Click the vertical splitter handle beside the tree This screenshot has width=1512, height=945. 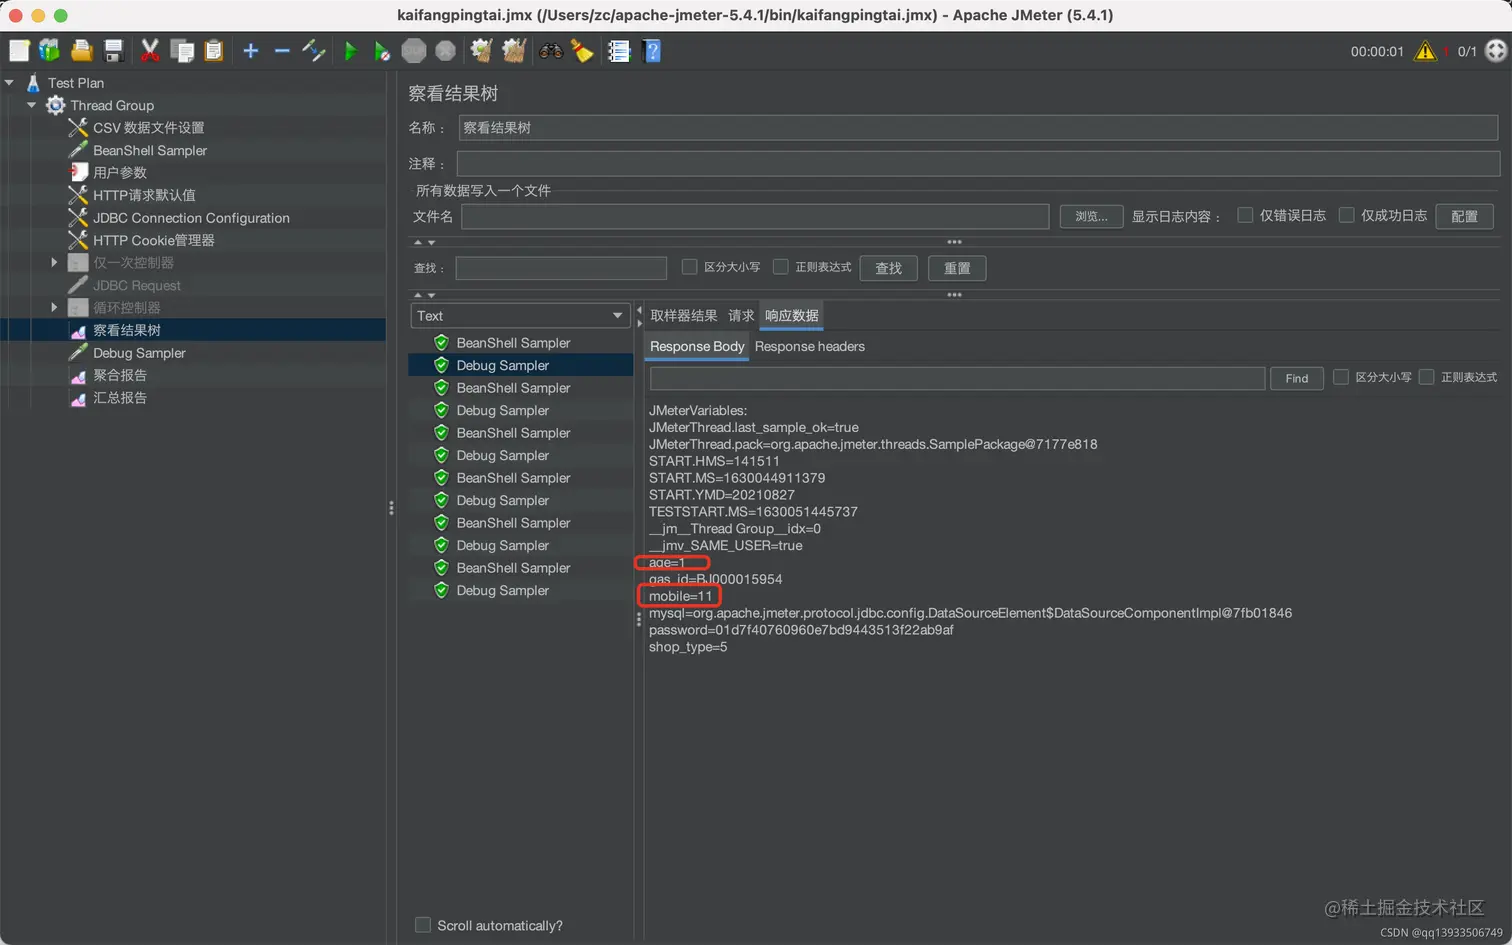(391, 508)
